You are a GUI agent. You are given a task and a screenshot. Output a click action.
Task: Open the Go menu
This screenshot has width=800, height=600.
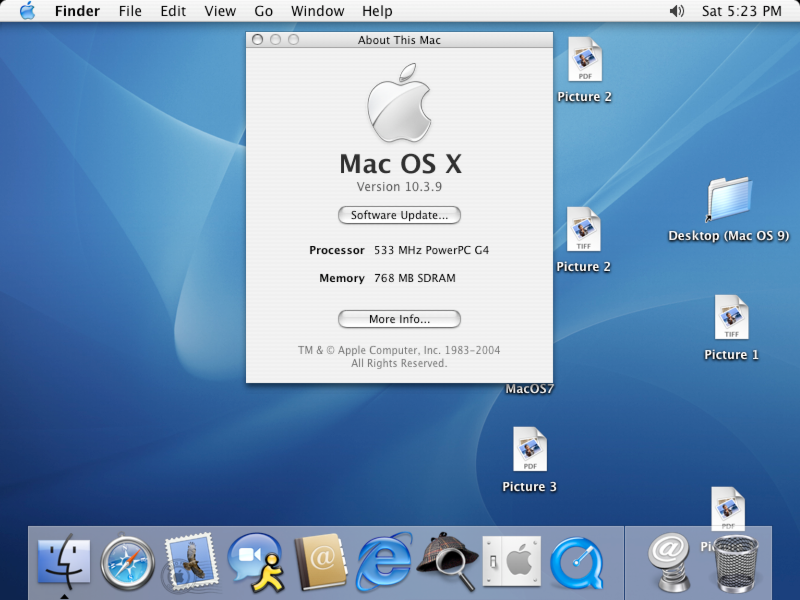click(x=263, y=11)
